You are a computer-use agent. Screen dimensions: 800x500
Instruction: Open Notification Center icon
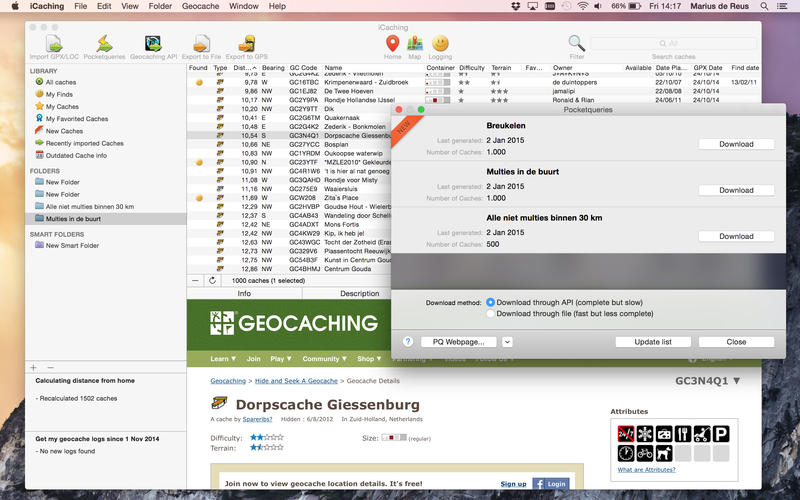[782, 6]
